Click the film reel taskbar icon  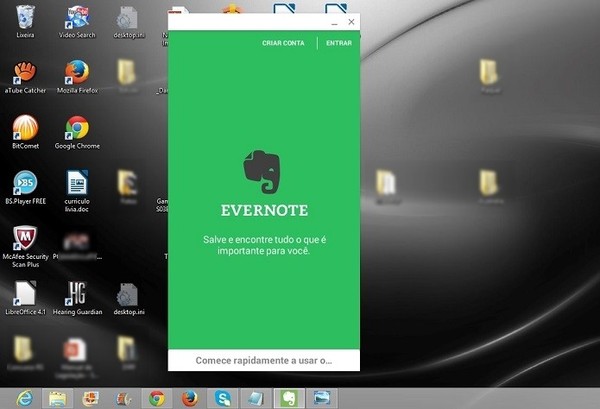pos(124,399)
